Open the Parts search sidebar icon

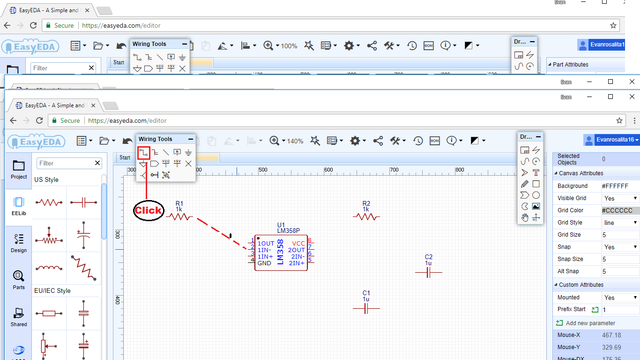19,280
